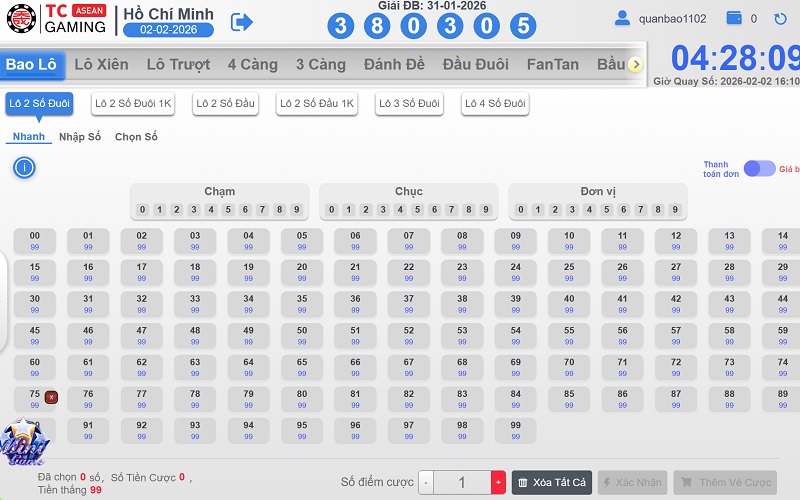Click the Số điểm cược input field

pyautogui.click(x=462, y=483)
